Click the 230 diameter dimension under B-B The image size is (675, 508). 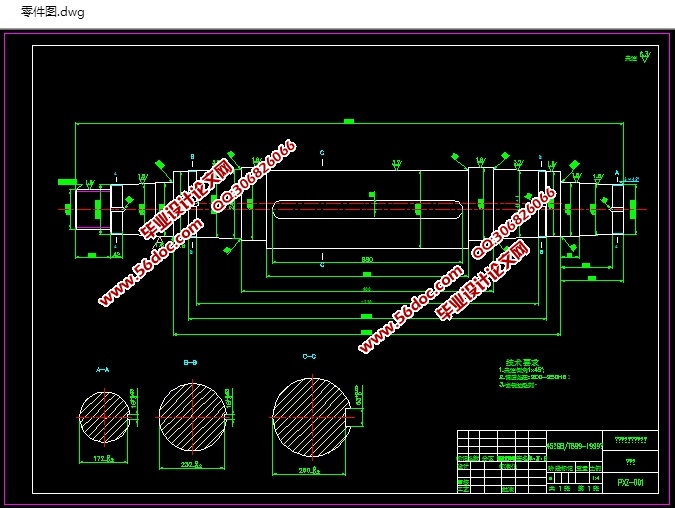192,463
